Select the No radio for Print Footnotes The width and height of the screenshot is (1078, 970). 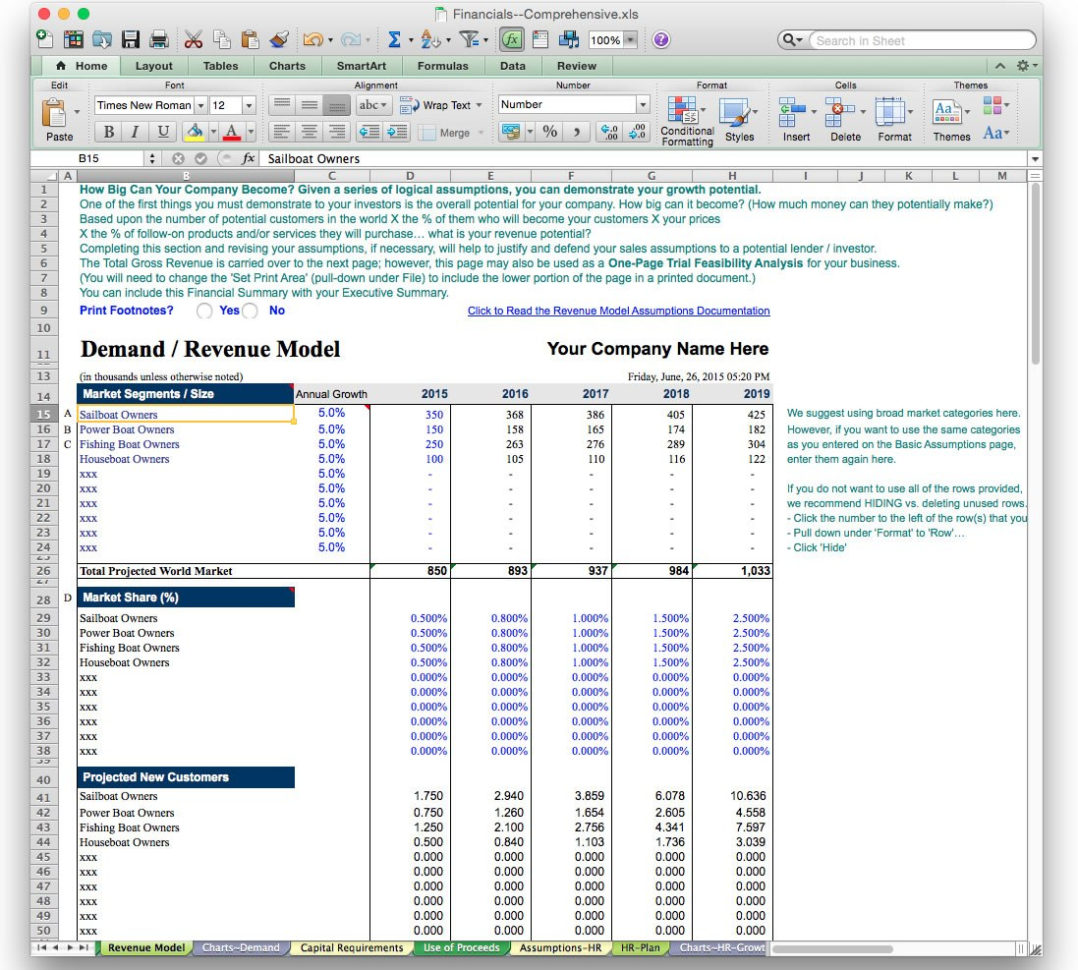(249, 310)
